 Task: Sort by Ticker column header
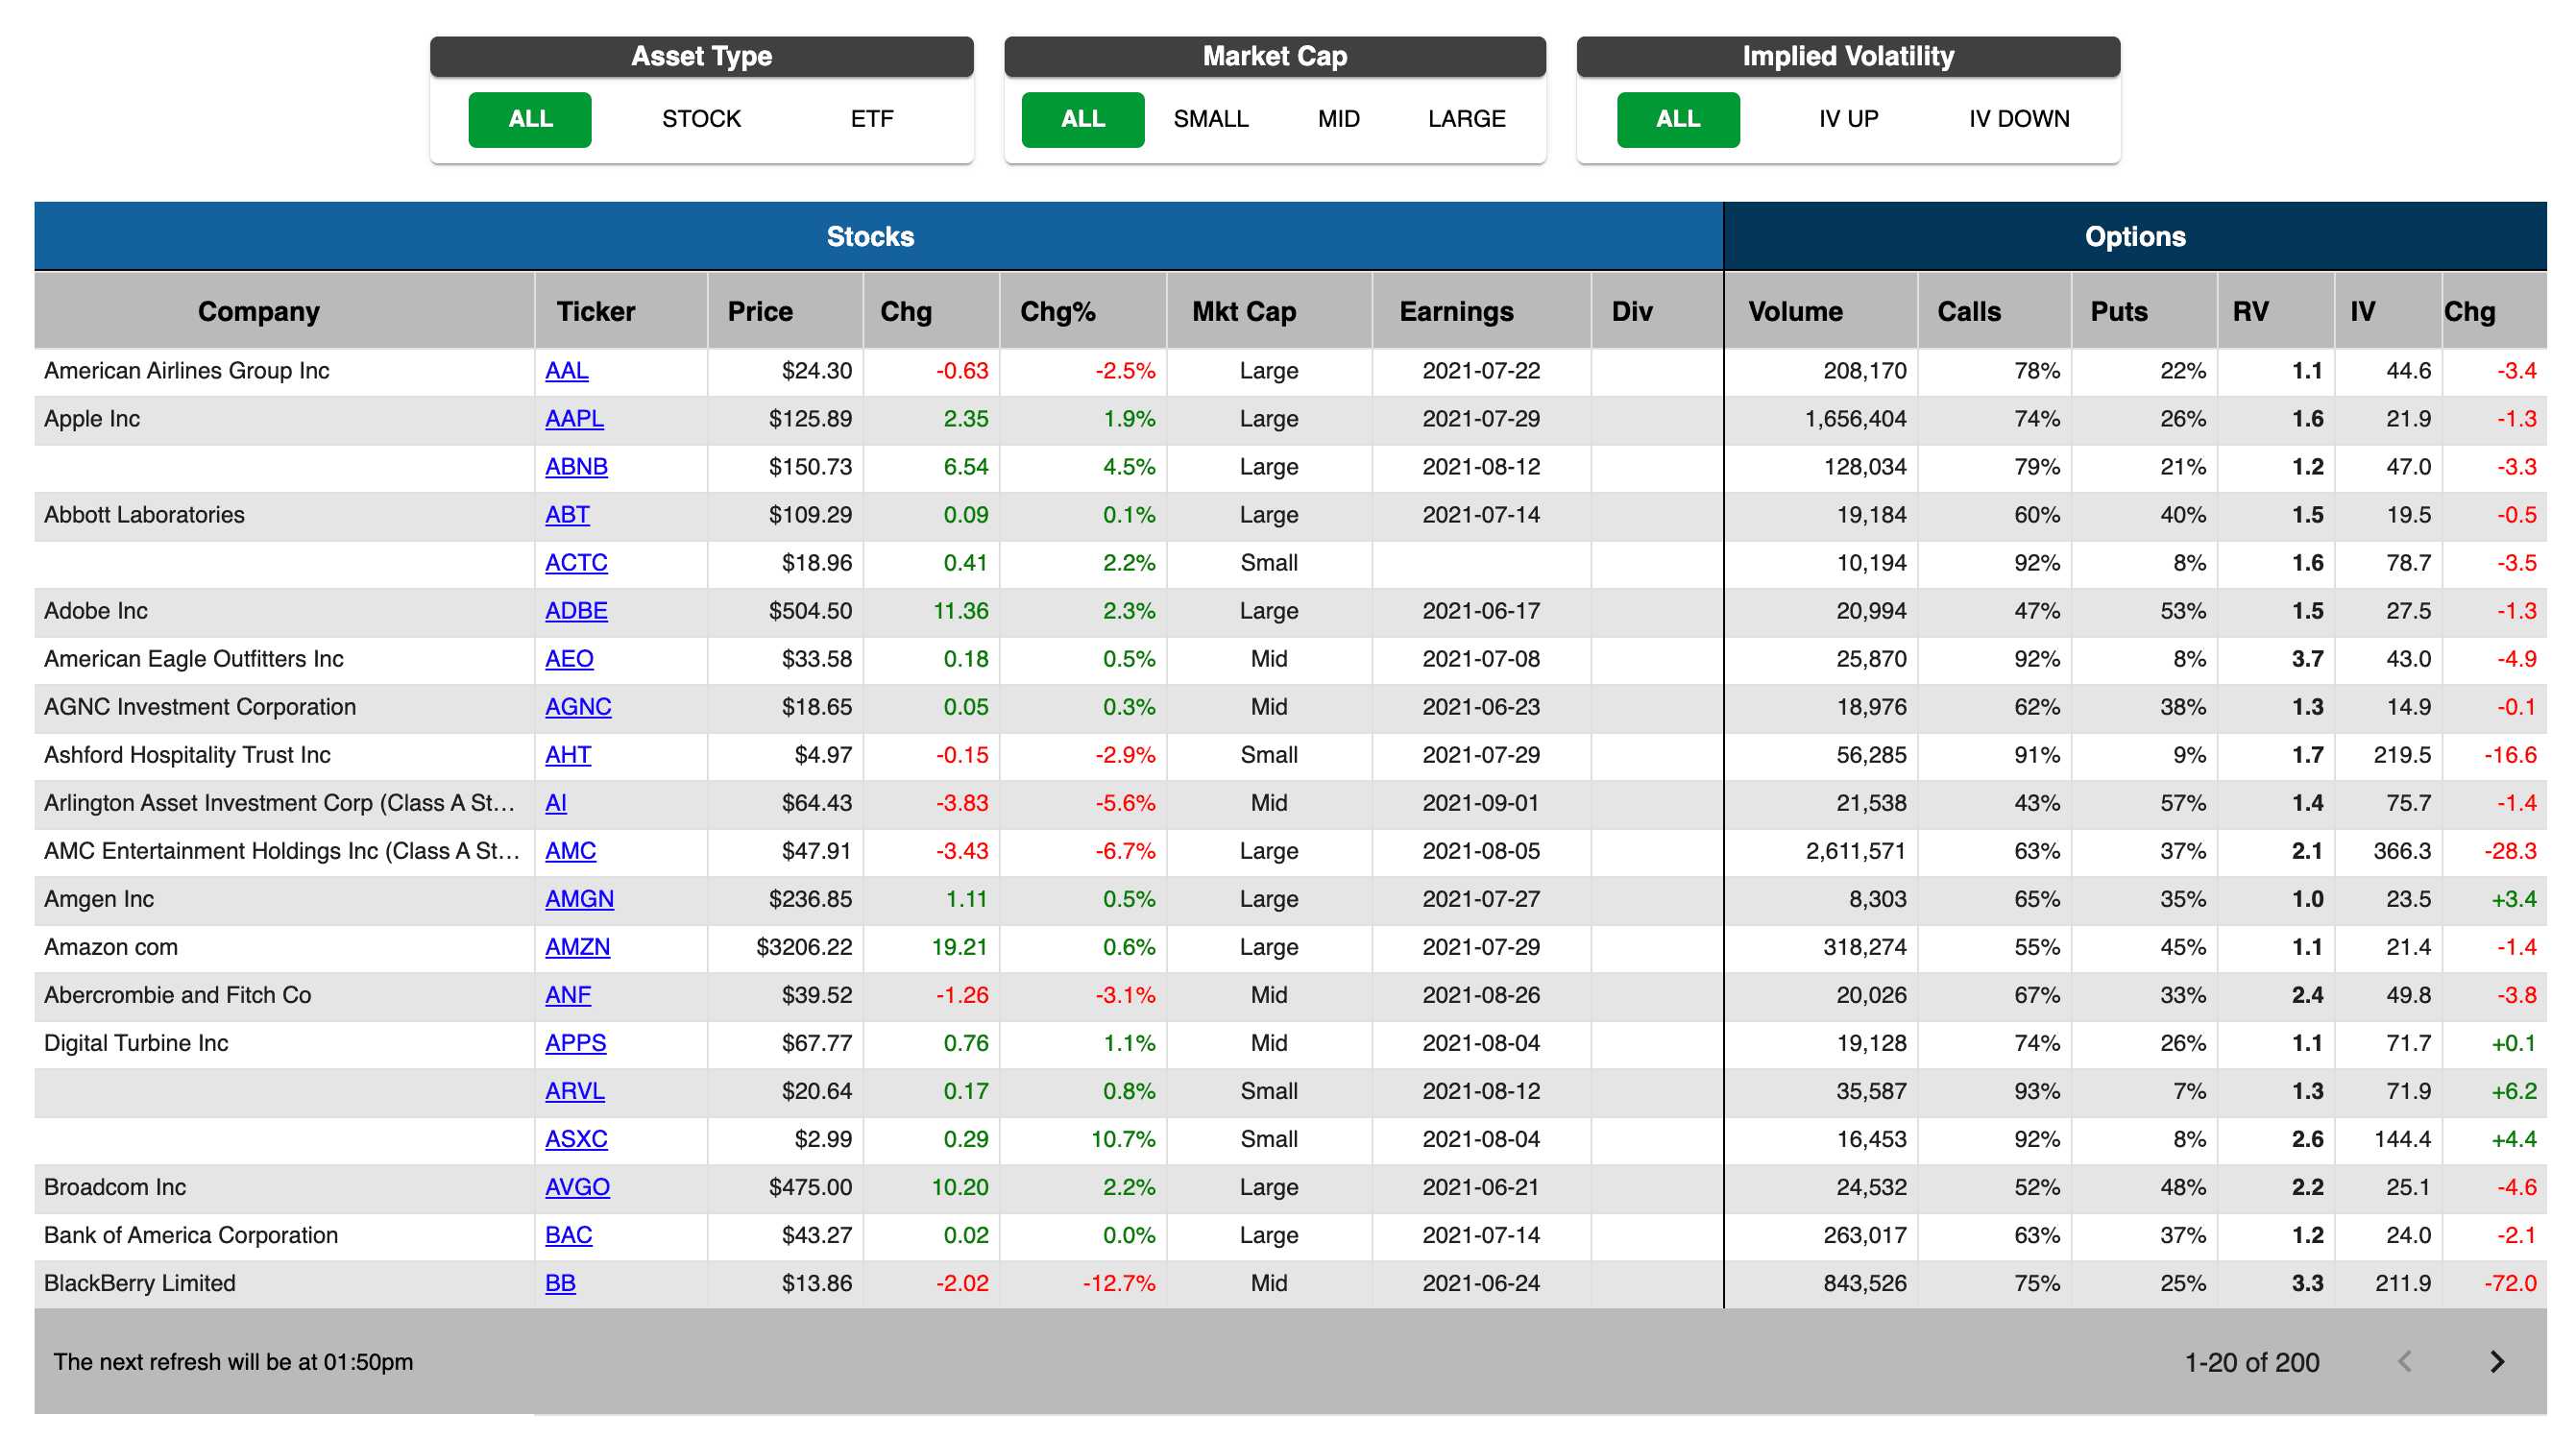tap(595, 311)
